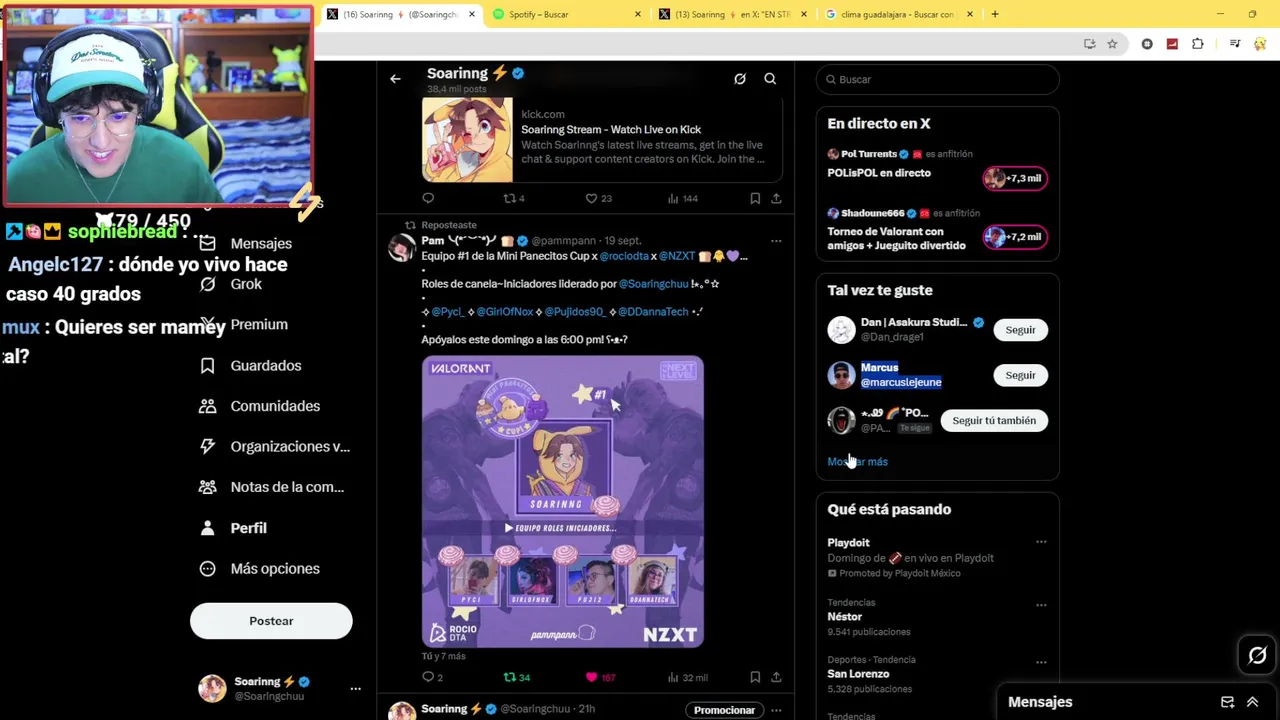Close the Spotify – Buscar tab
1280x720 pixels.
click(x=638, y=14)
